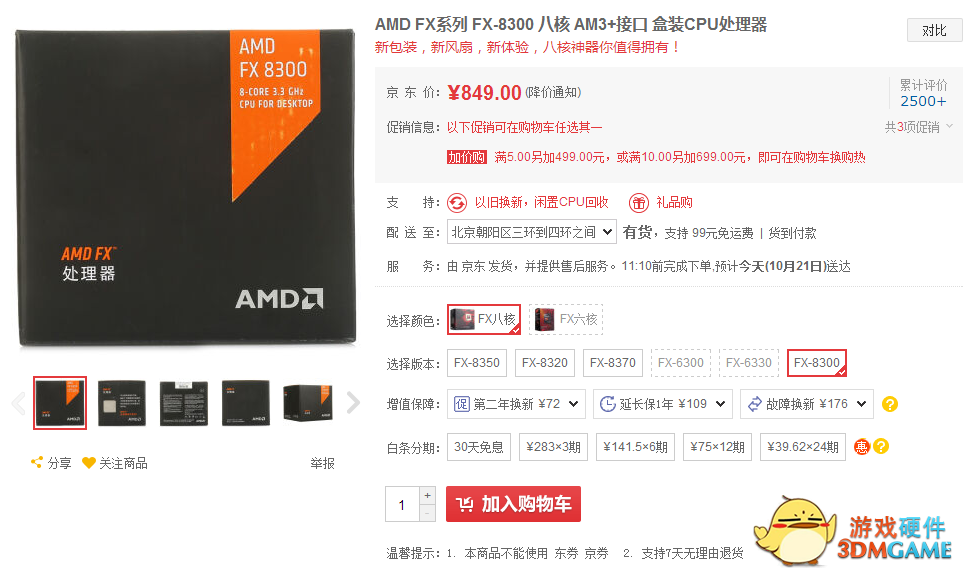The height and width of the screenshot is (577, 974).
Task: Add item with 加入购物车 button
Action: point(513,504)
